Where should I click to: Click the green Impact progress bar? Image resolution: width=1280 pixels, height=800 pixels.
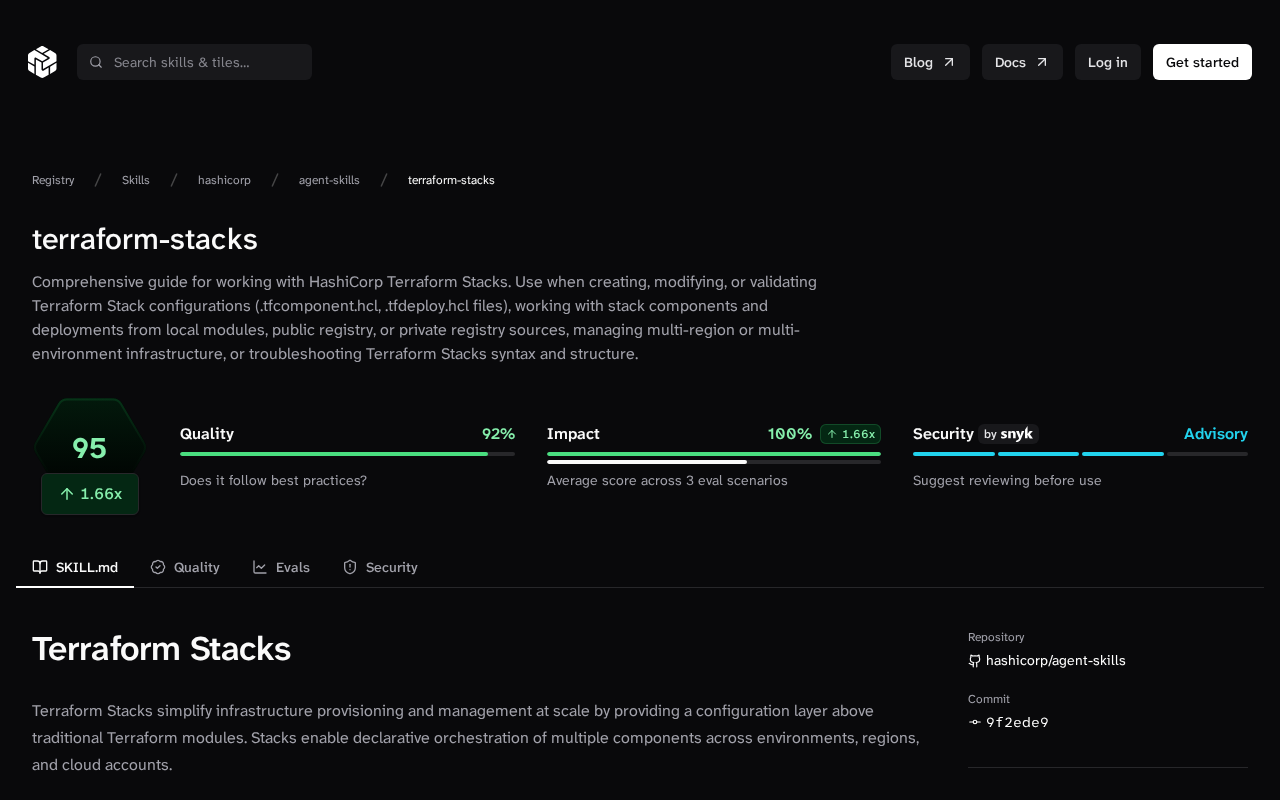point(714,454)
